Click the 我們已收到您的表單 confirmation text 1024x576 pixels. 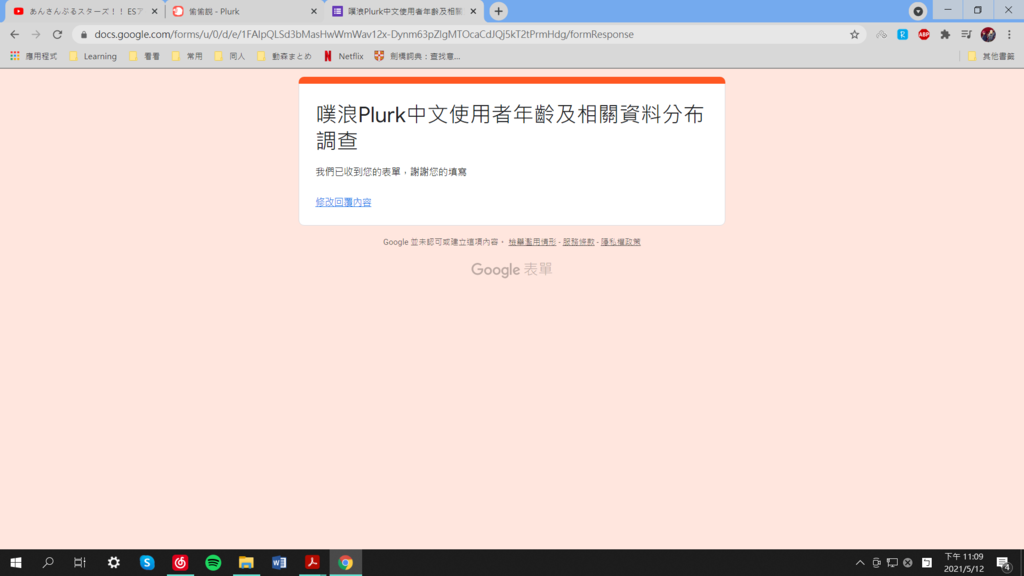(391, 172)
